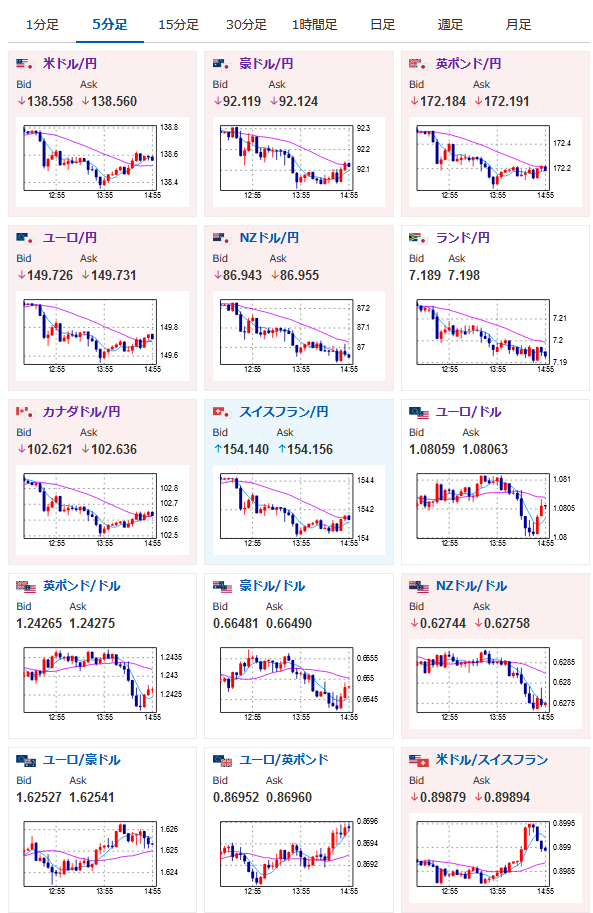Switch to the 1分足 tab

point(42,24)
